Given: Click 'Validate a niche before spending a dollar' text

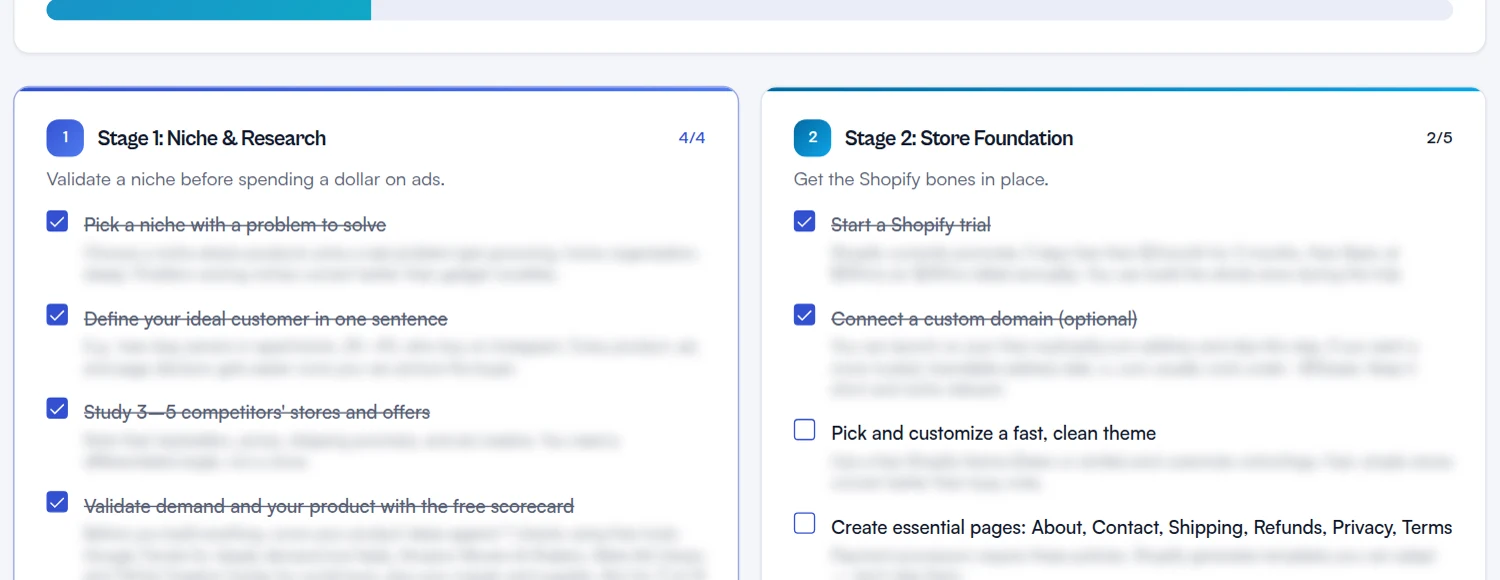Looking at the screenshot, I should tap(245, 180).
